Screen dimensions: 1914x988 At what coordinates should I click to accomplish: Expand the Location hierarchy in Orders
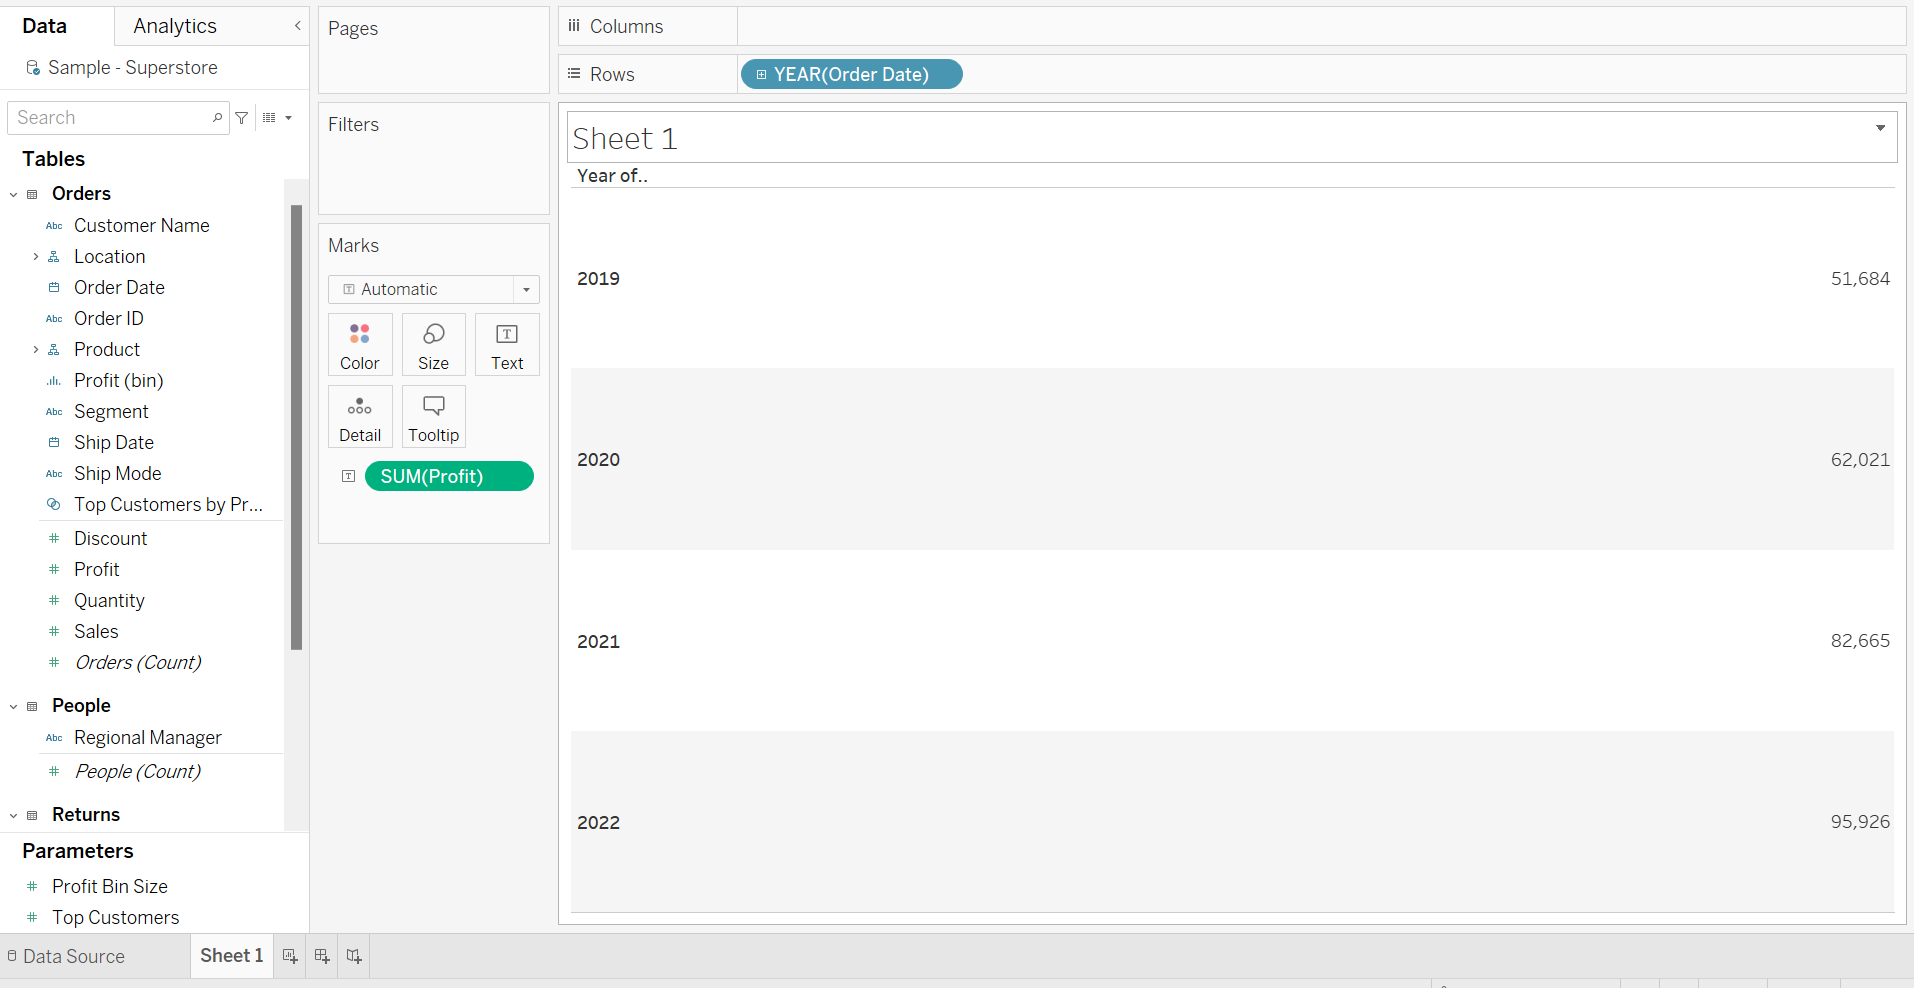click(37, 256)
